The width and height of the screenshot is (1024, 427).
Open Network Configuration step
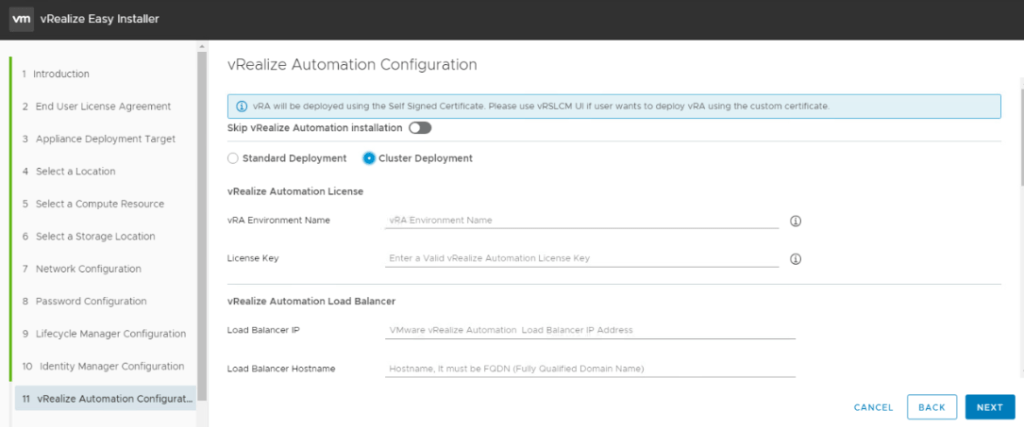coord(88,269)
